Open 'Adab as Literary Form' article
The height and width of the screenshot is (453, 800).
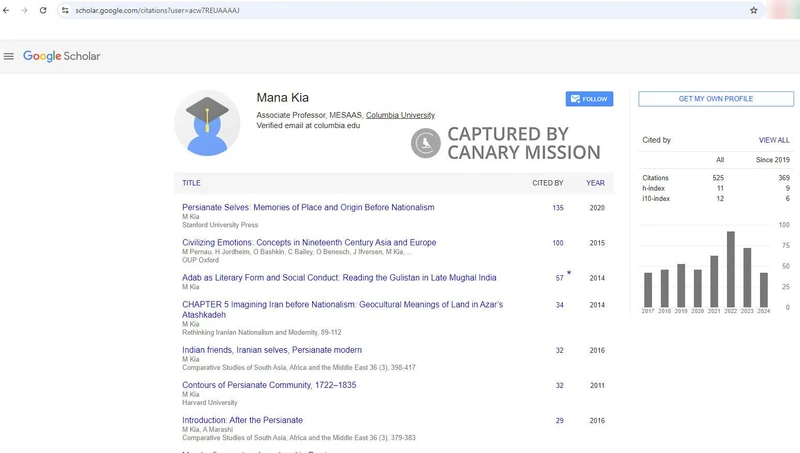pos(339,278)
